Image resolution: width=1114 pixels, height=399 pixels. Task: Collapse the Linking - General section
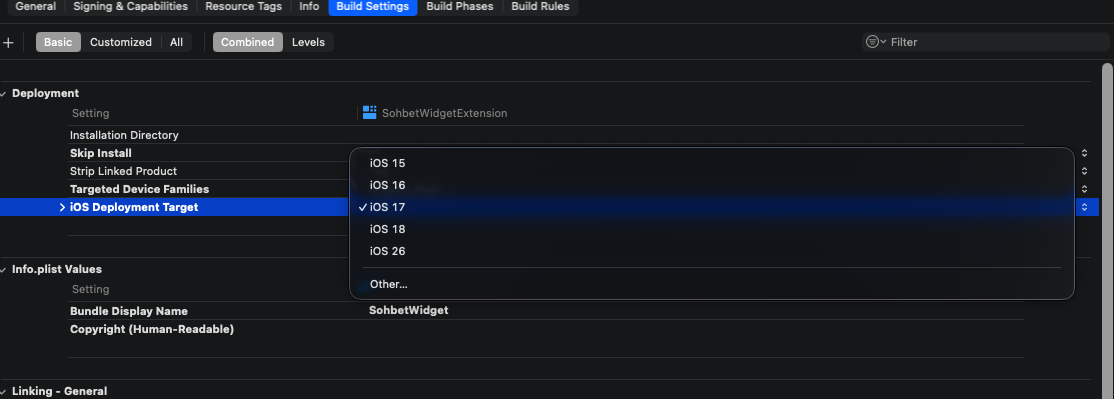4,392
